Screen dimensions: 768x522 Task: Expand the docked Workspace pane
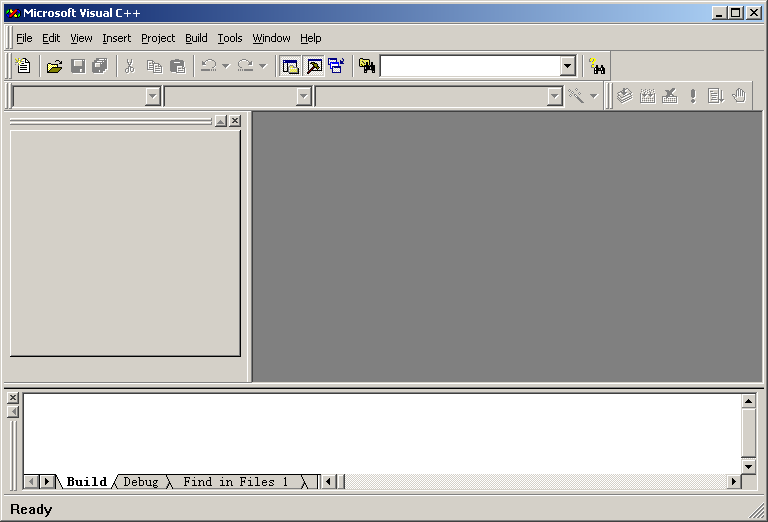click(x=221, y=121)
